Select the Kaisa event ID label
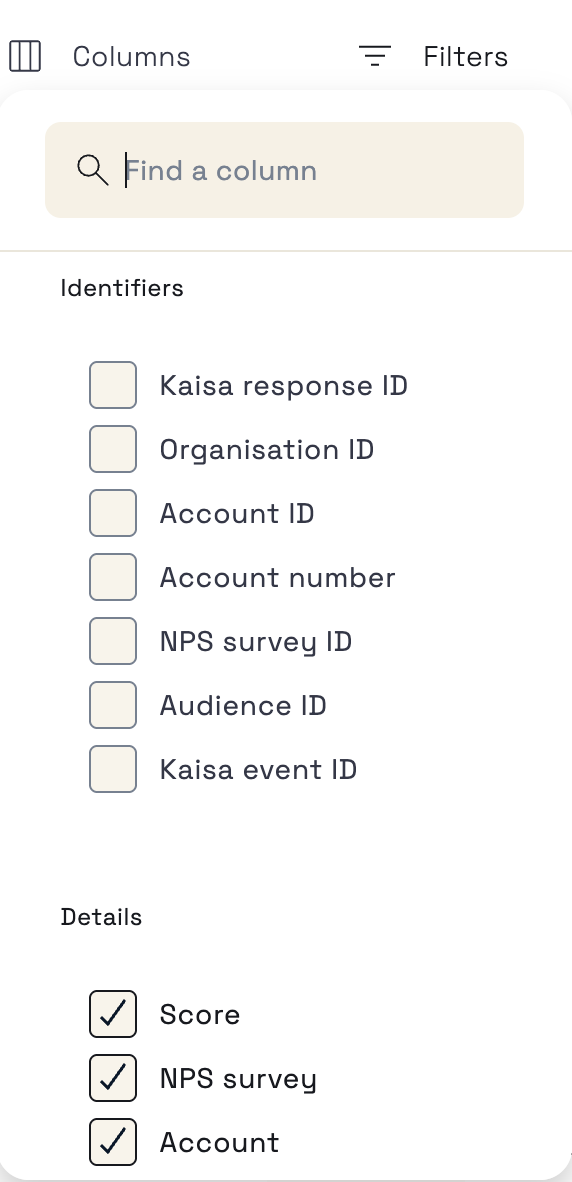572x1182 pixels. pyautogui.click(x=258, y=770)
